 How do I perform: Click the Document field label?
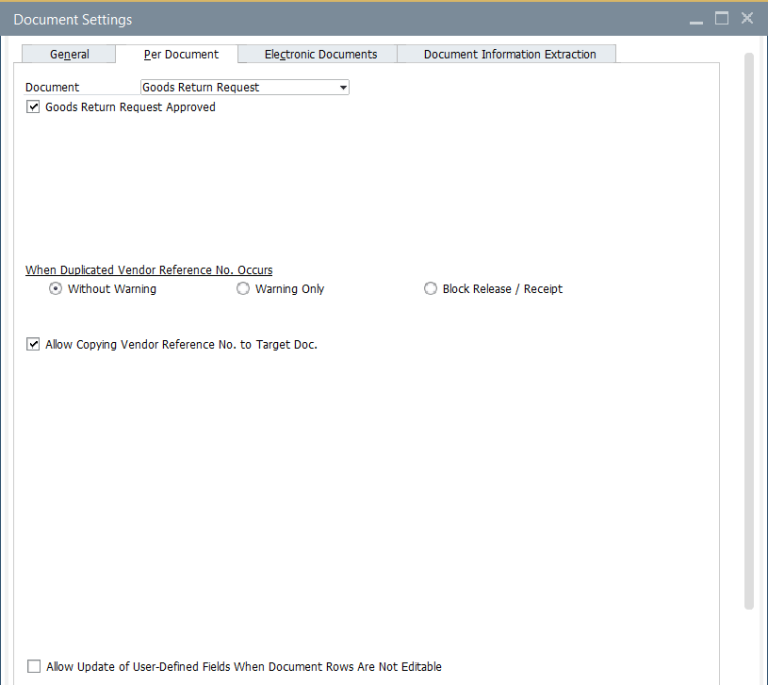[x=52, y=88]
